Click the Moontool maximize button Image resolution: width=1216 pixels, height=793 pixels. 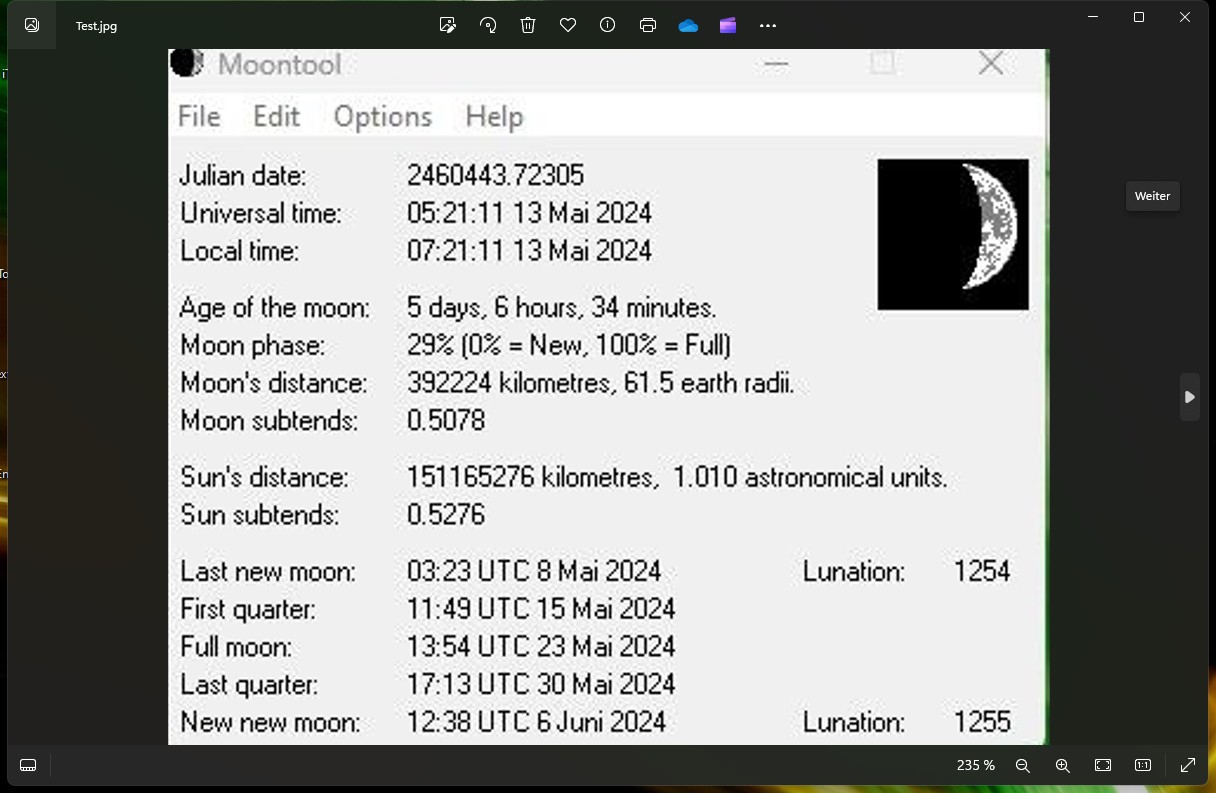[882, 63]
